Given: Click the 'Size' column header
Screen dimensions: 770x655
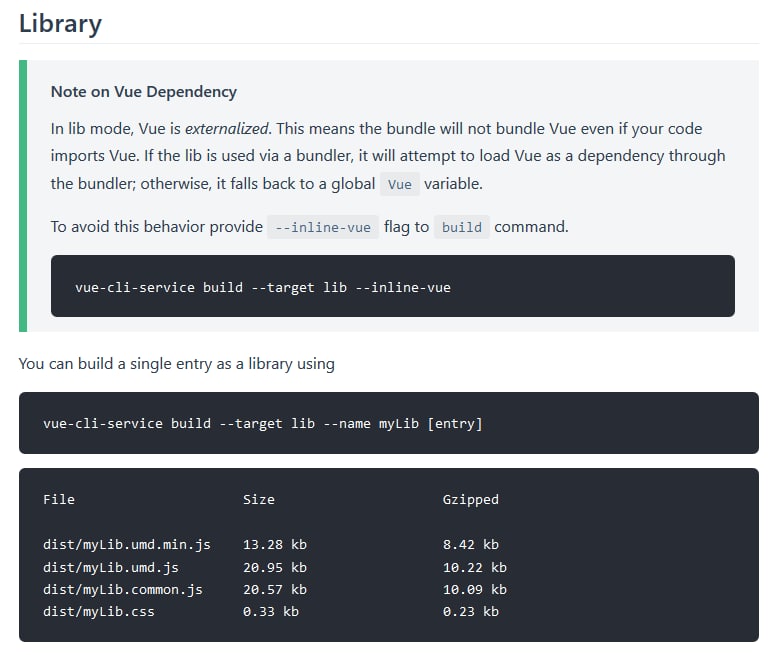Looking at the screenshot, I should point(259,499).
